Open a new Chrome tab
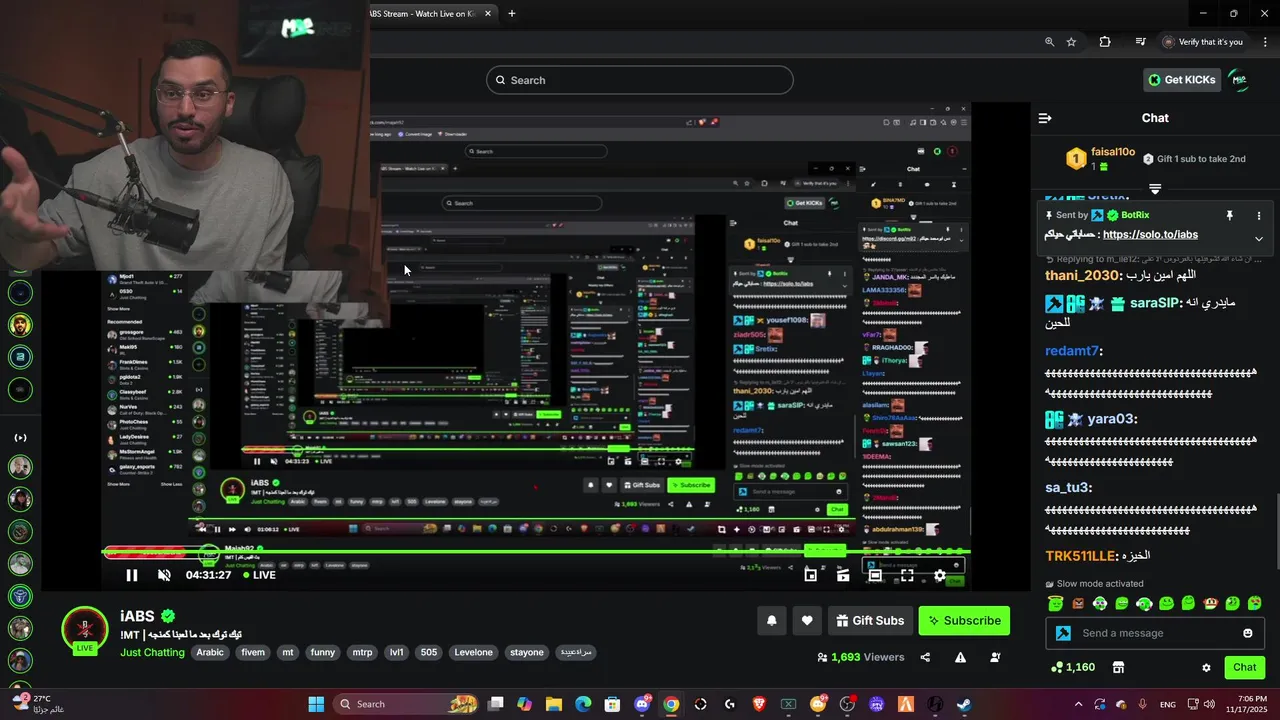1280x720 pixels. [512, 13]
